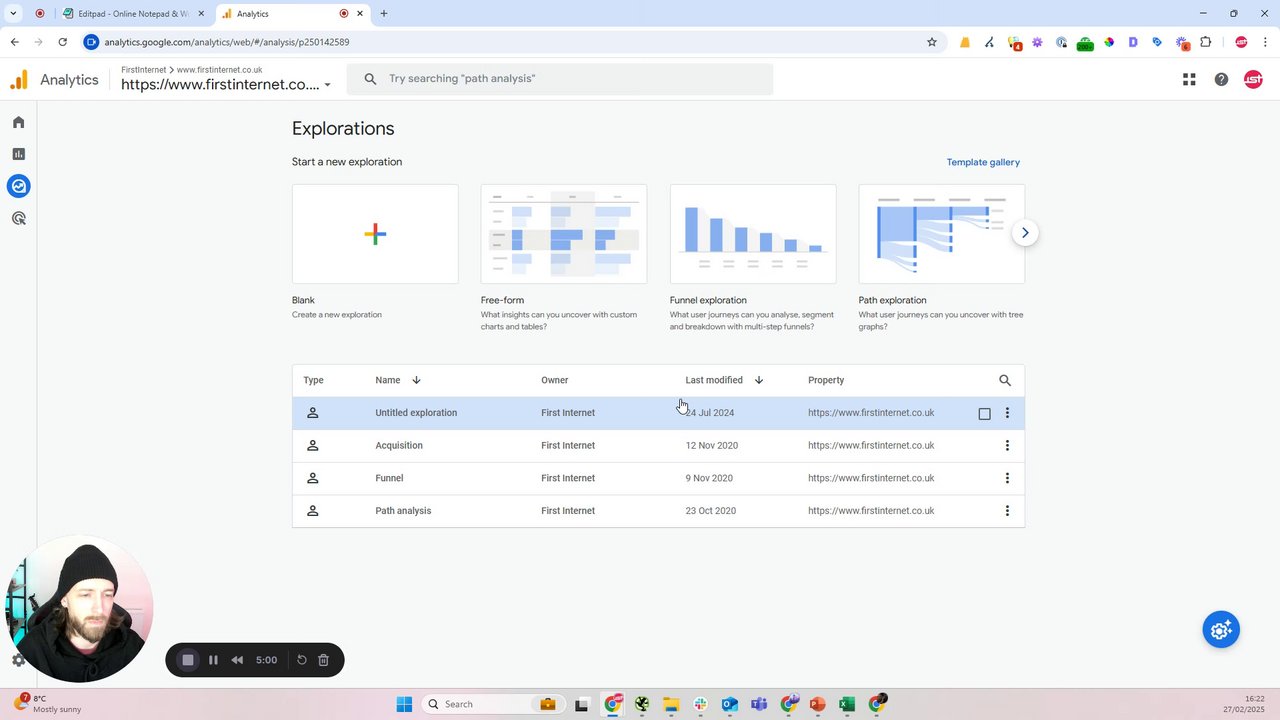1280x720 pixels.
Task: Click the Analytics search input field
Action: (x=560, y=79)
